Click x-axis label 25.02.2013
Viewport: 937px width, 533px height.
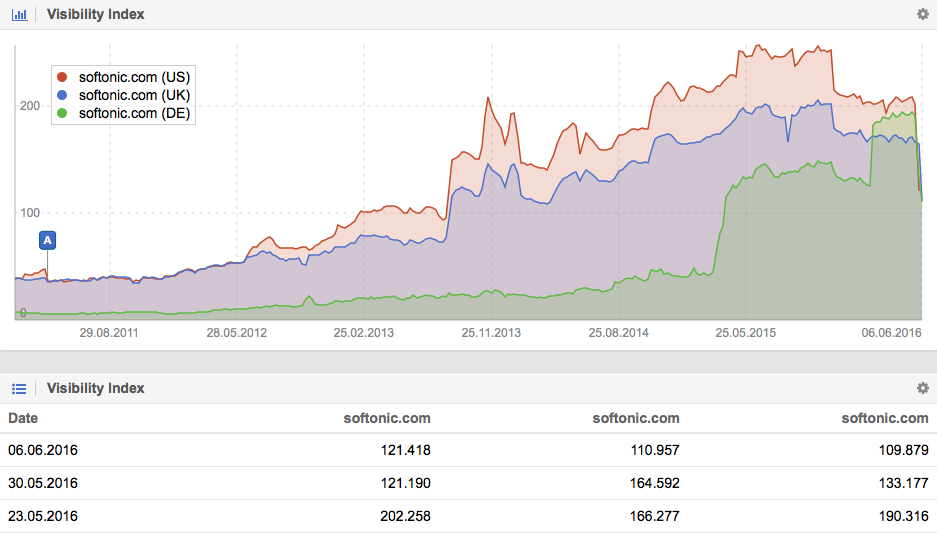tap(364, 333)
